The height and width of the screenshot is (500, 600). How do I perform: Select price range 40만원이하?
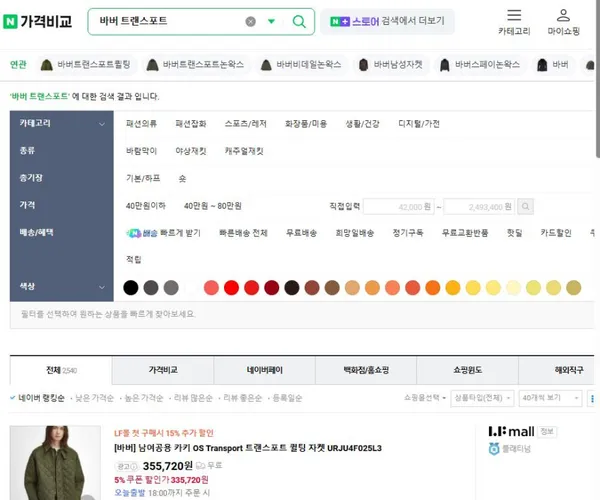click(145, 206)
